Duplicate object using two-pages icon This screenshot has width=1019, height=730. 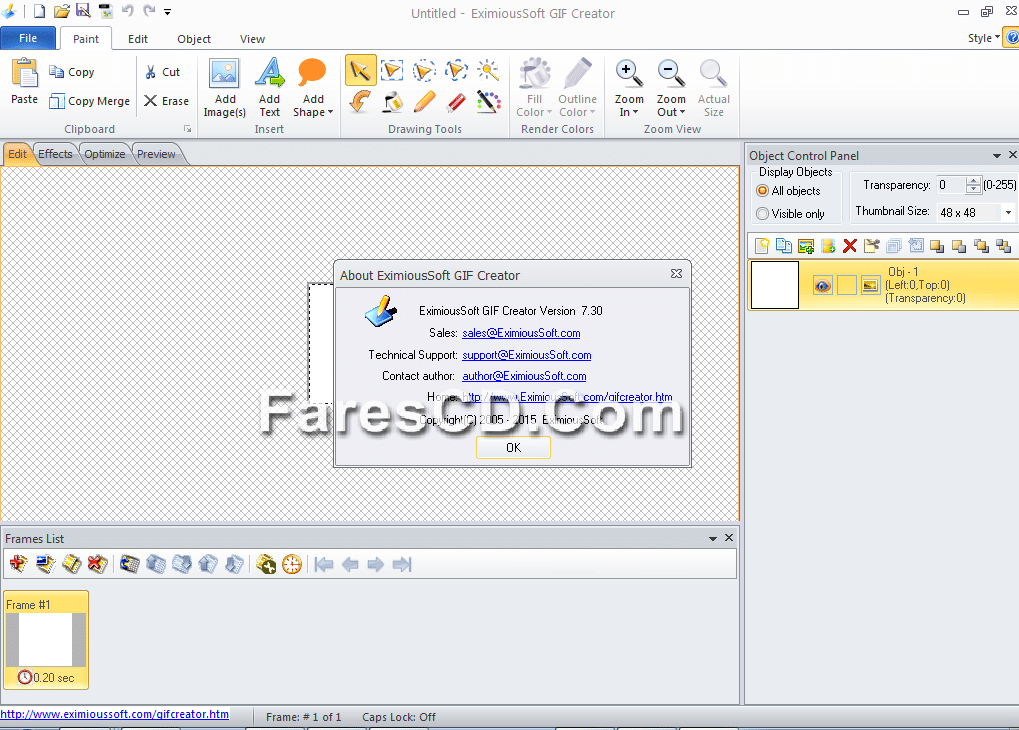coord(784,246)
